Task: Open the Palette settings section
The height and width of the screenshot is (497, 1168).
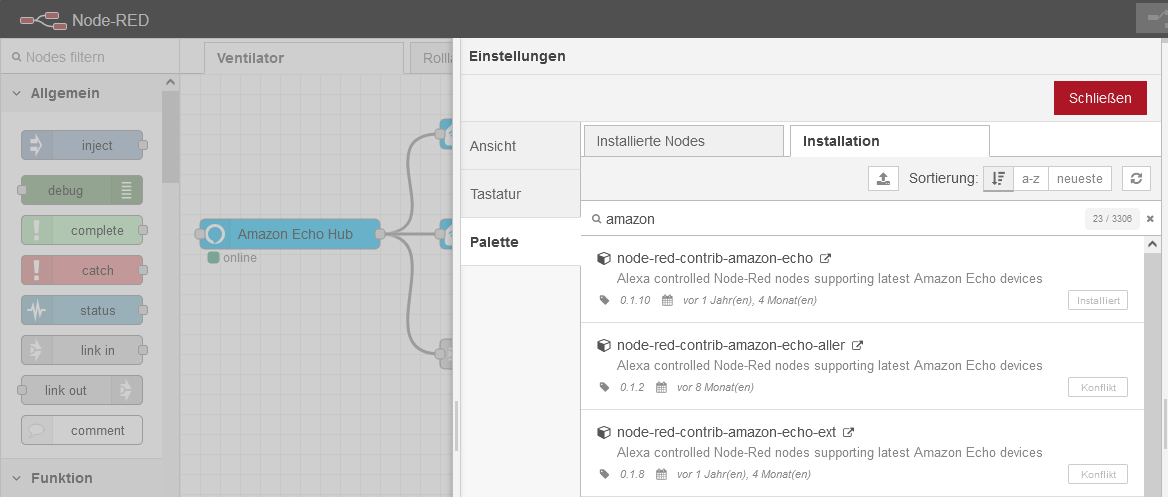Action: (520, 242)
